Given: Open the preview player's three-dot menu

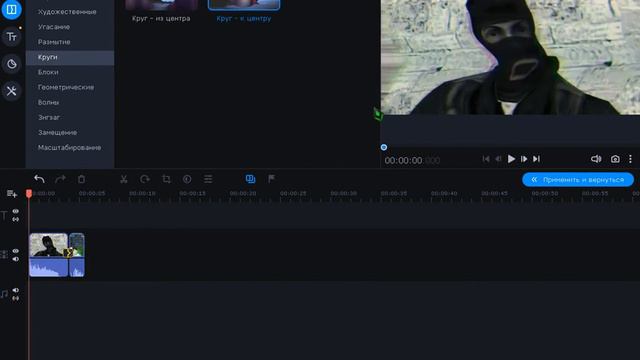Looking at the screenshot, I should click(x=630, y=159).
